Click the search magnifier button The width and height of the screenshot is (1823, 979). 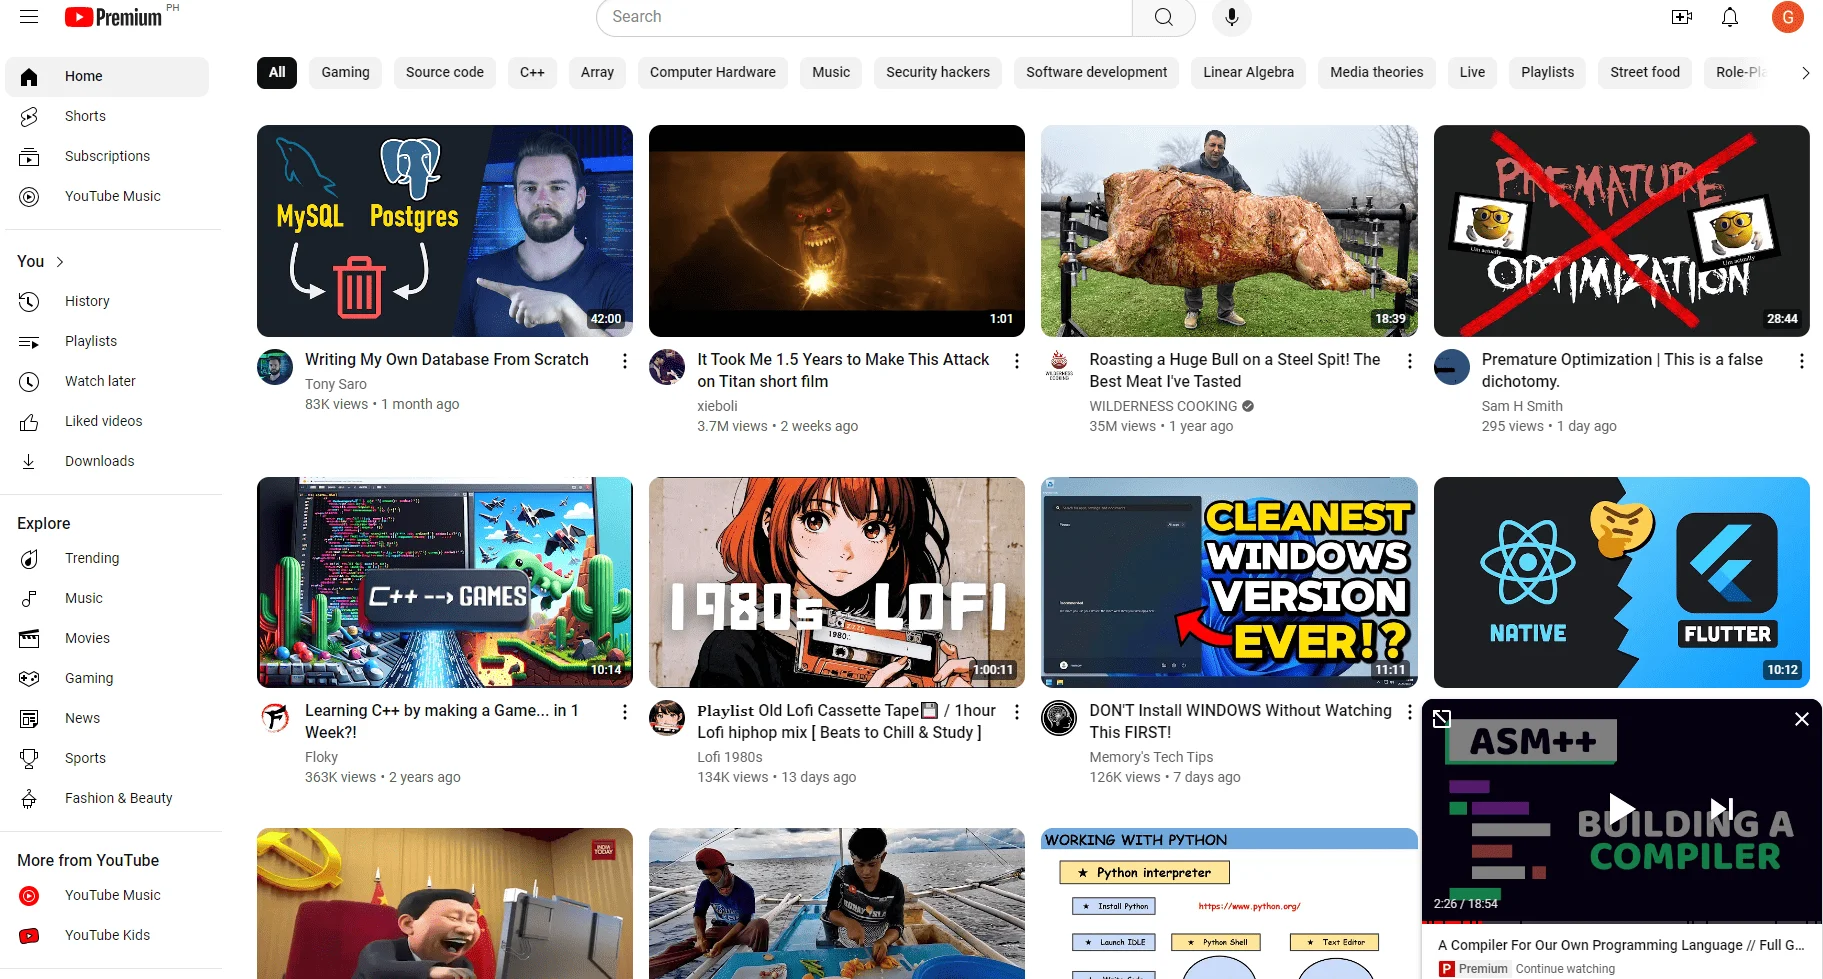1163,17
